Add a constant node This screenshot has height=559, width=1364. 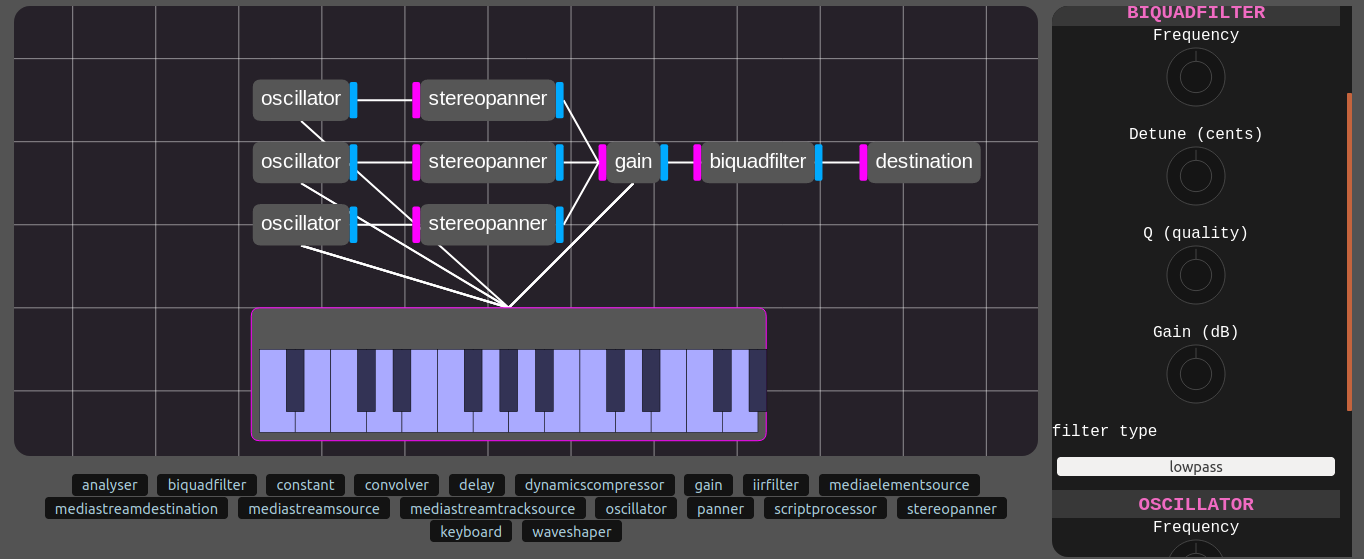tap(305, 485)
